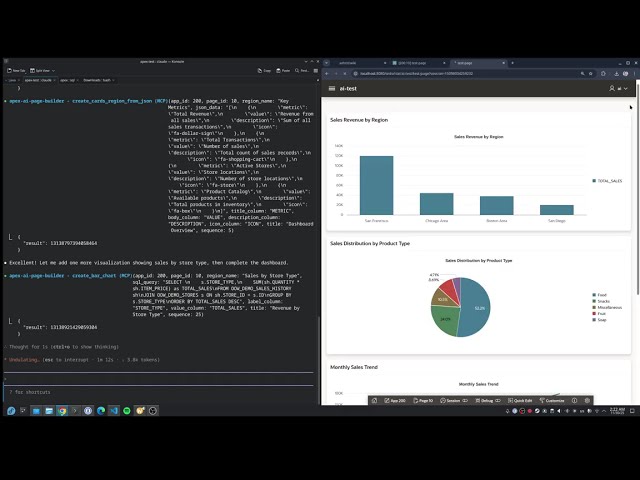Click the Copy button in Konsole toolbar
This screenshot has width=640, height=480.
point(264,71)
